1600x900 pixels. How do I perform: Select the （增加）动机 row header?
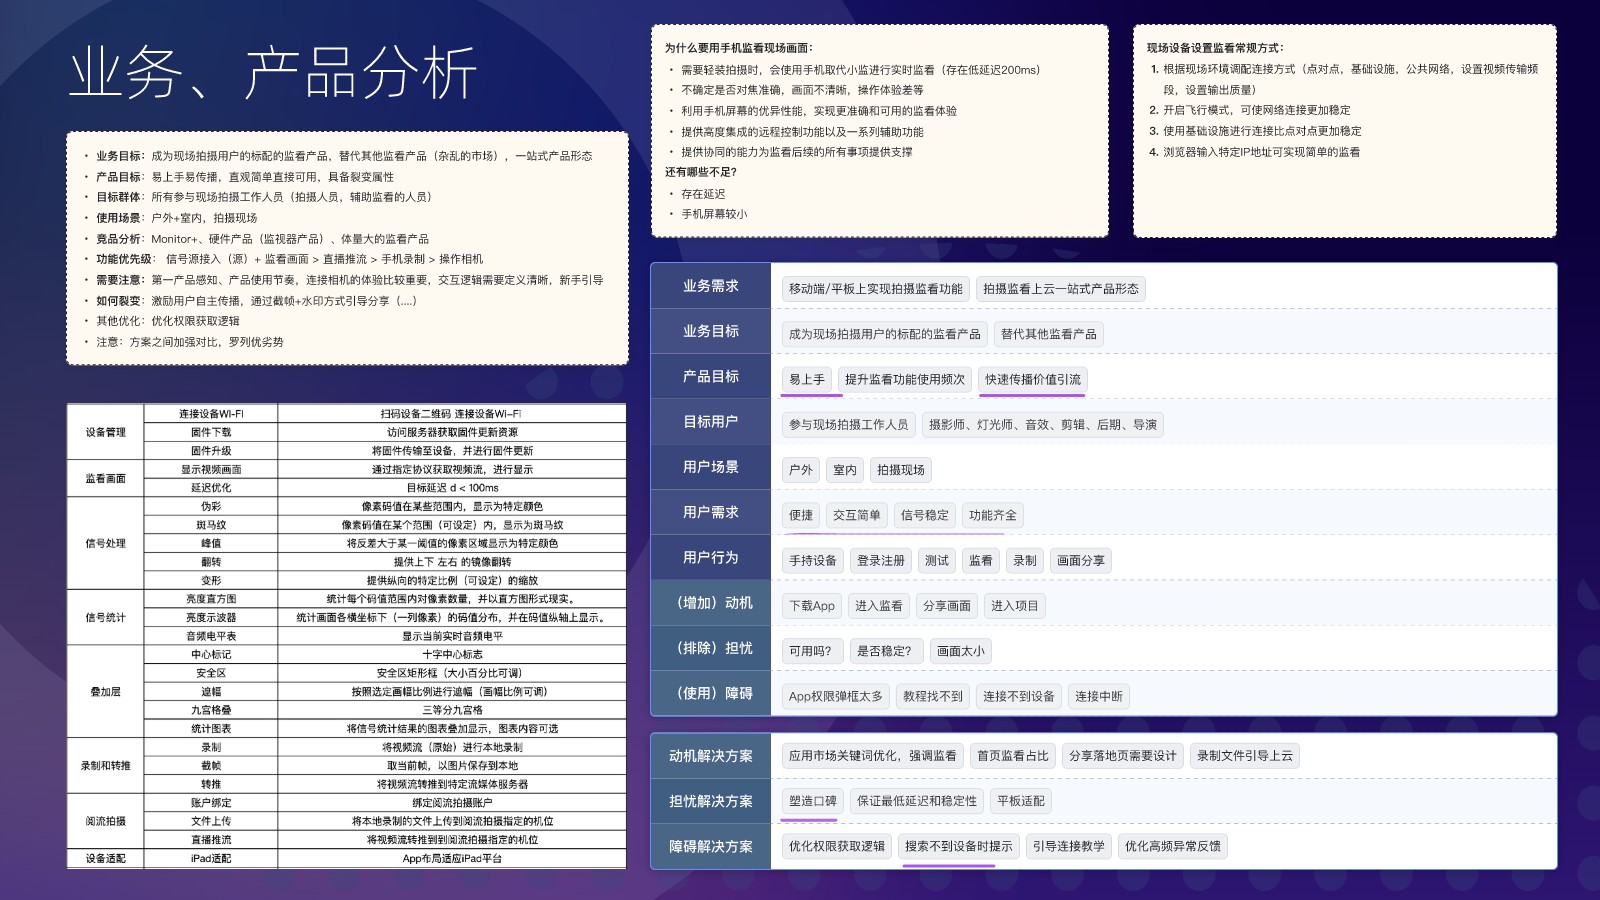pyautogui.click(x=711, y=603)
